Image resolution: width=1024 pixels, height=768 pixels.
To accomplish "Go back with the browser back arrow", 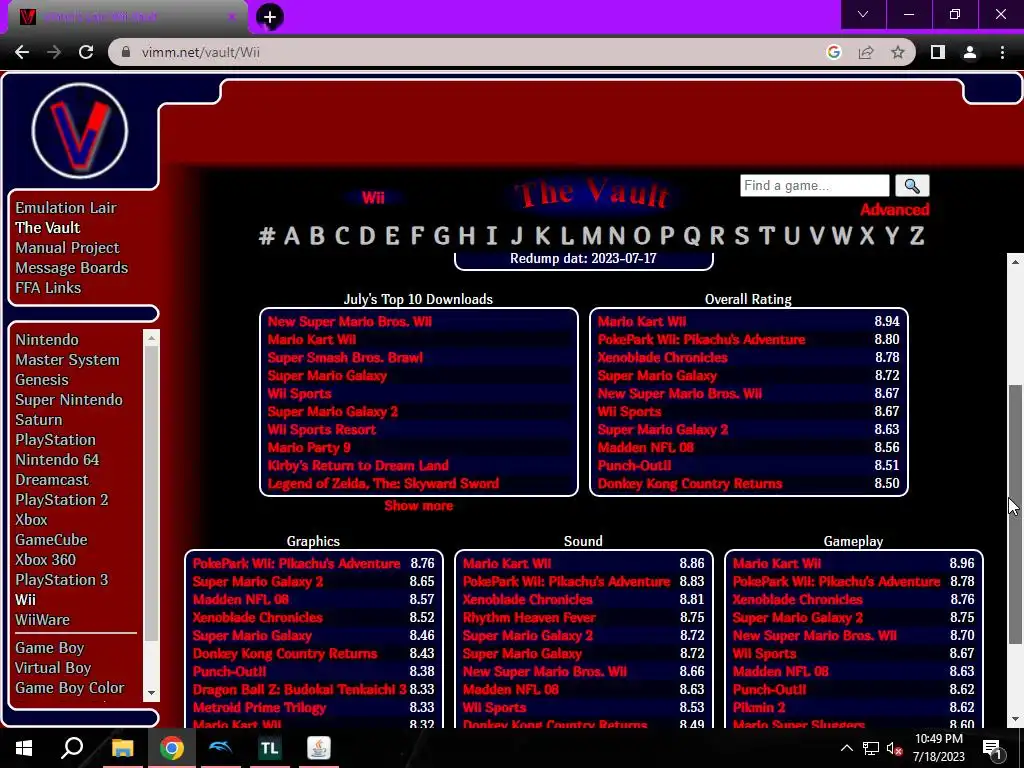I will (x=22, y=52).
